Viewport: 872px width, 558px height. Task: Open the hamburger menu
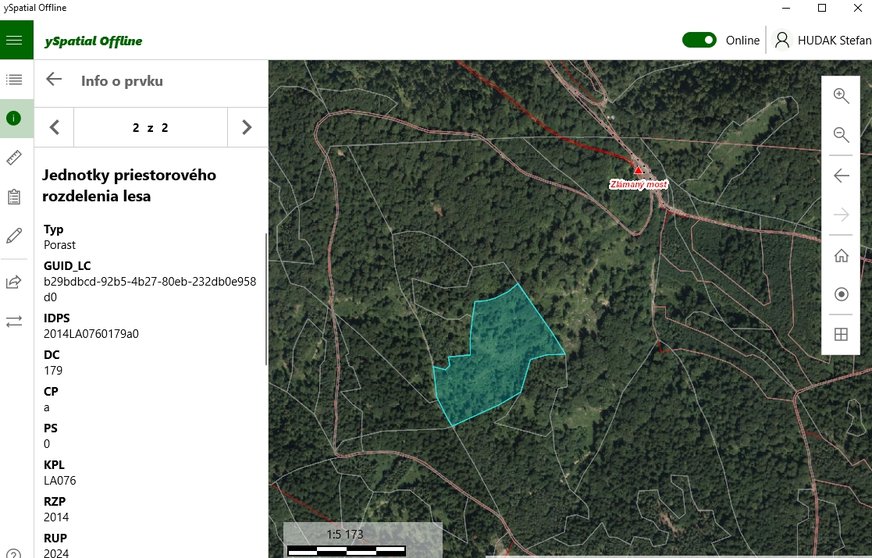[14, 41]
